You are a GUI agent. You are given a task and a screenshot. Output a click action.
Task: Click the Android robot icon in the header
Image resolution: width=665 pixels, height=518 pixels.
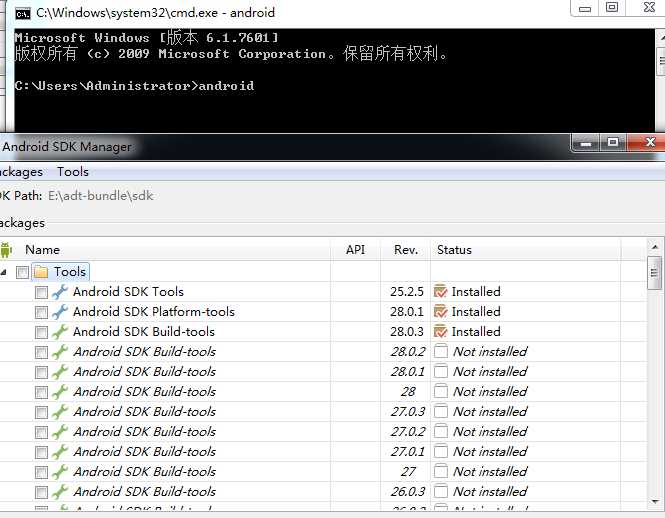click(x=6, y=250)
